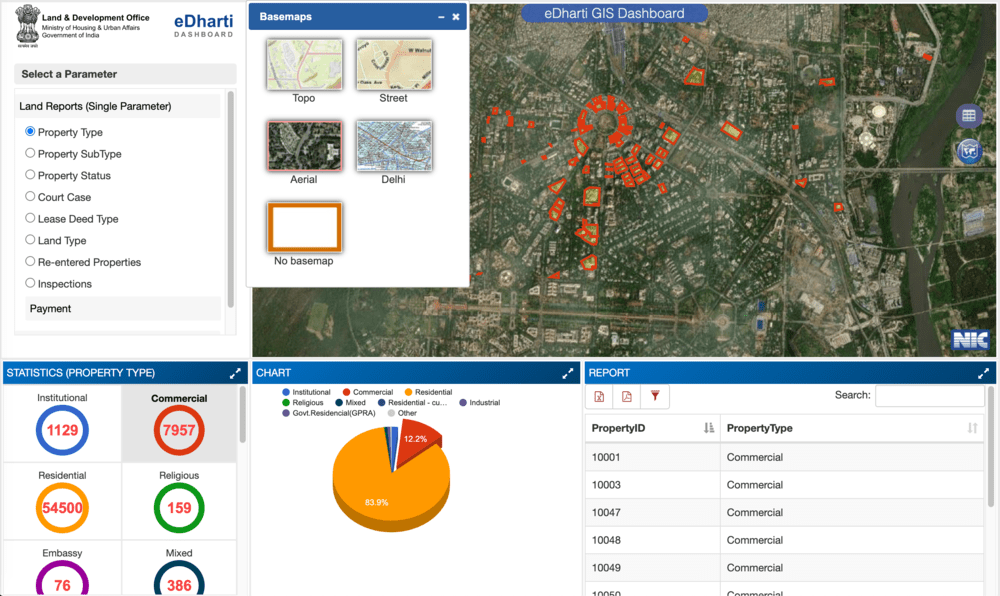
Task: Select the row with PropertyID 10049
Action: (784, 567)
